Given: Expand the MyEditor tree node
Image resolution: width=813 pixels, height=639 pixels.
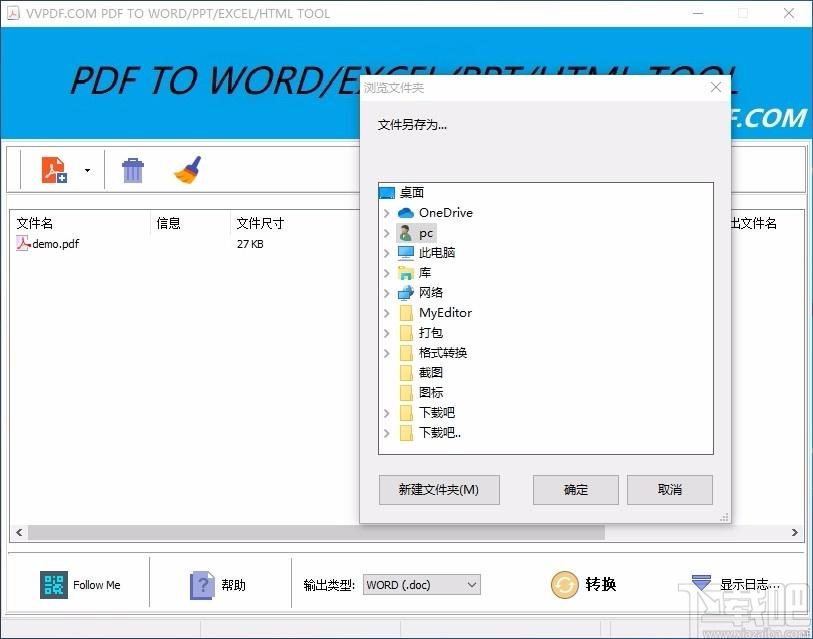Looking at the screenshot, I should tap(386, 313).
